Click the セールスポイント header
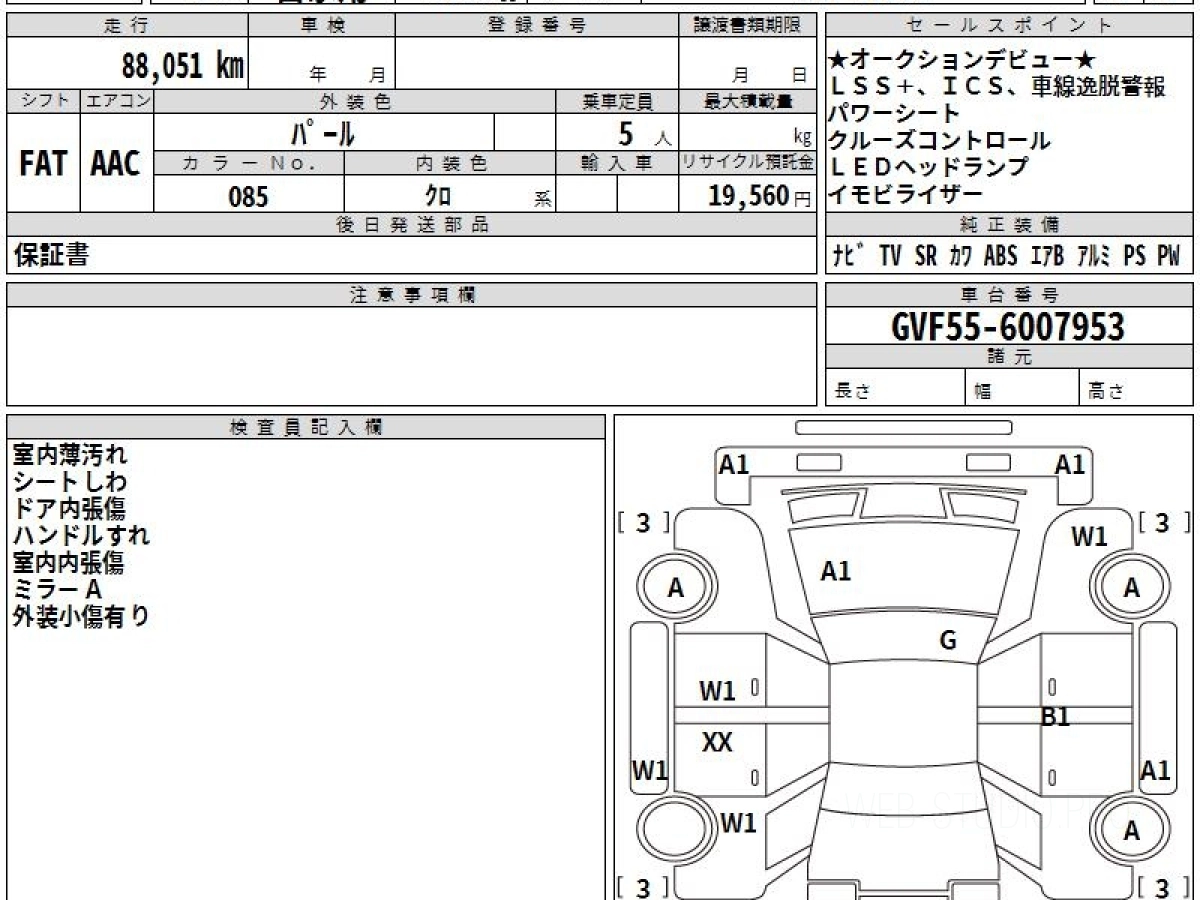 (x=1010, y=26)
